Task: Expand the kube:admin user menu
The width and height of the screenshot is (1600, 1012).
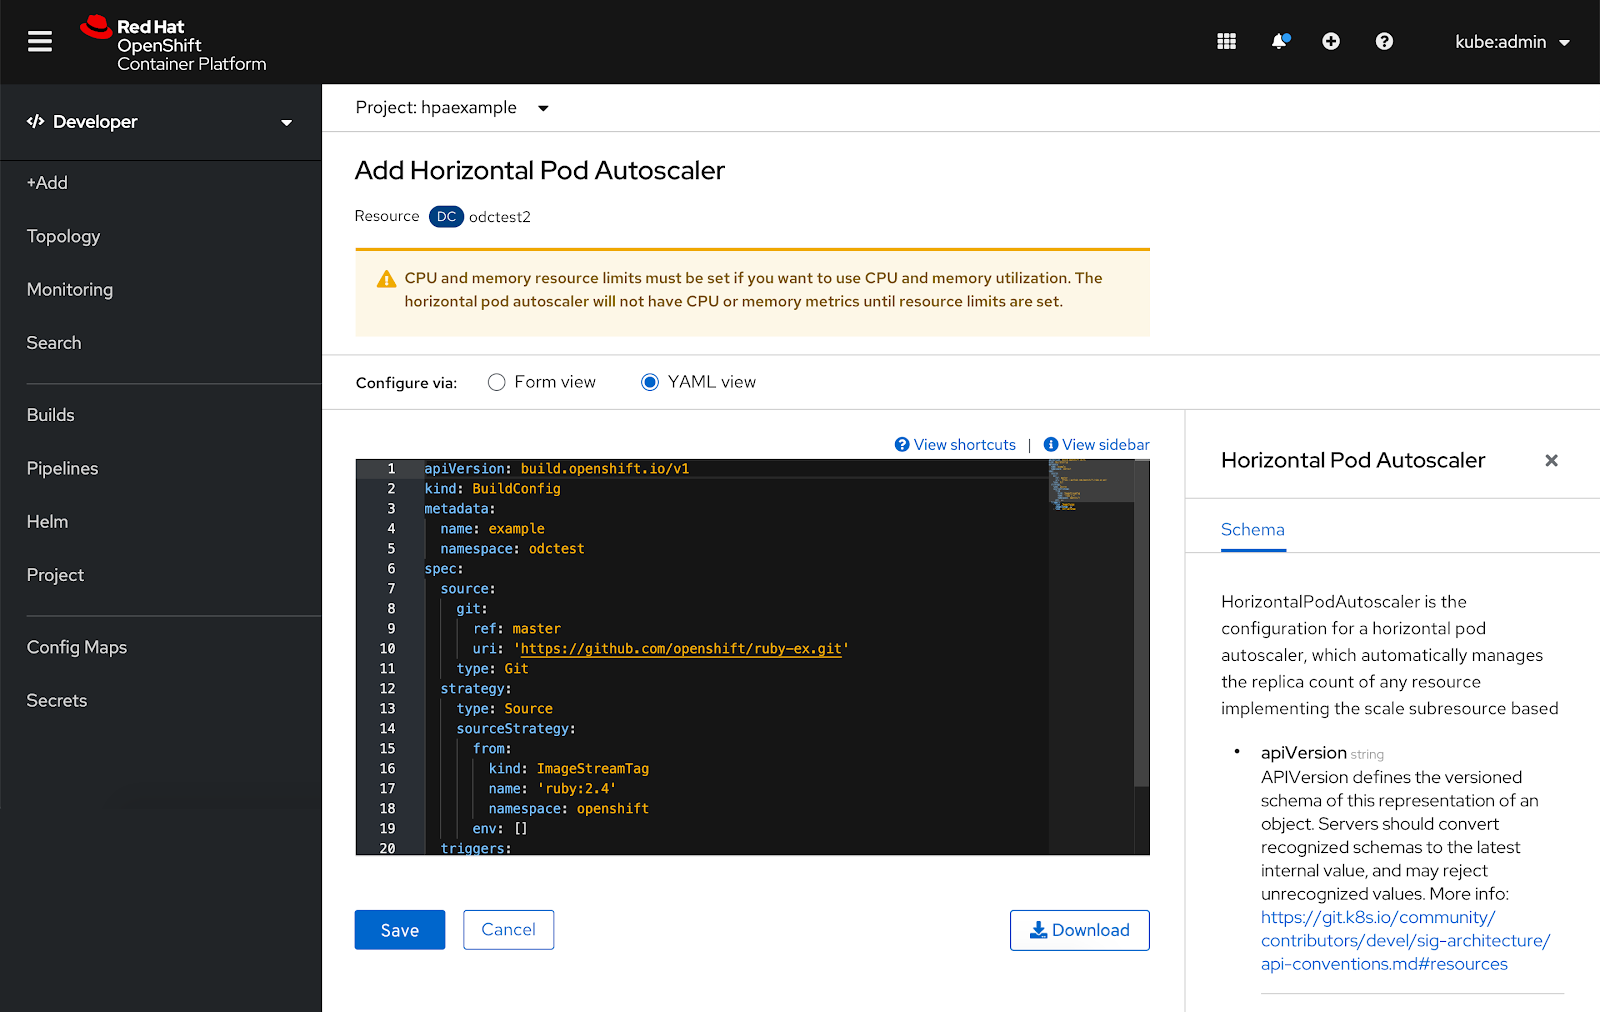Action: [x=1512, y=42]
